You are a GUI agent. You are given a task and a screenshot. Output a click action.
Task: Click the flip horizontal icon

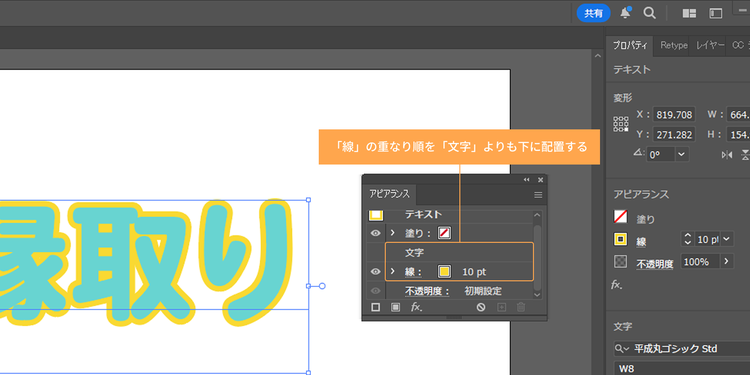(x=727, y=154)
